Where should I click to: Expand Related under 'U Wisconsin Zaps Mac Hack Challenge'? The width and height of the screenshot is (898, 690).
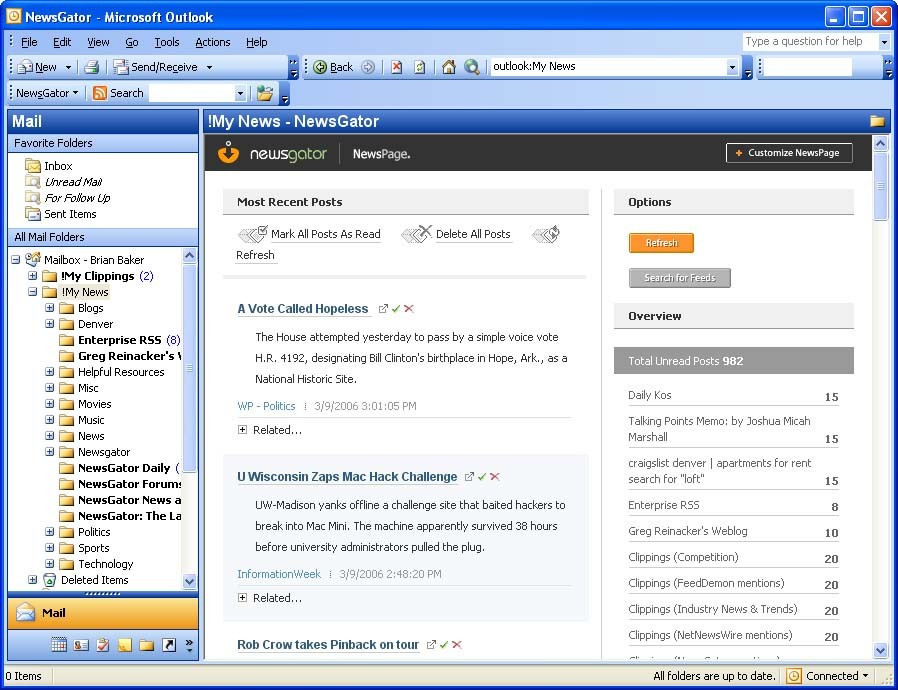tap(242, 597)
